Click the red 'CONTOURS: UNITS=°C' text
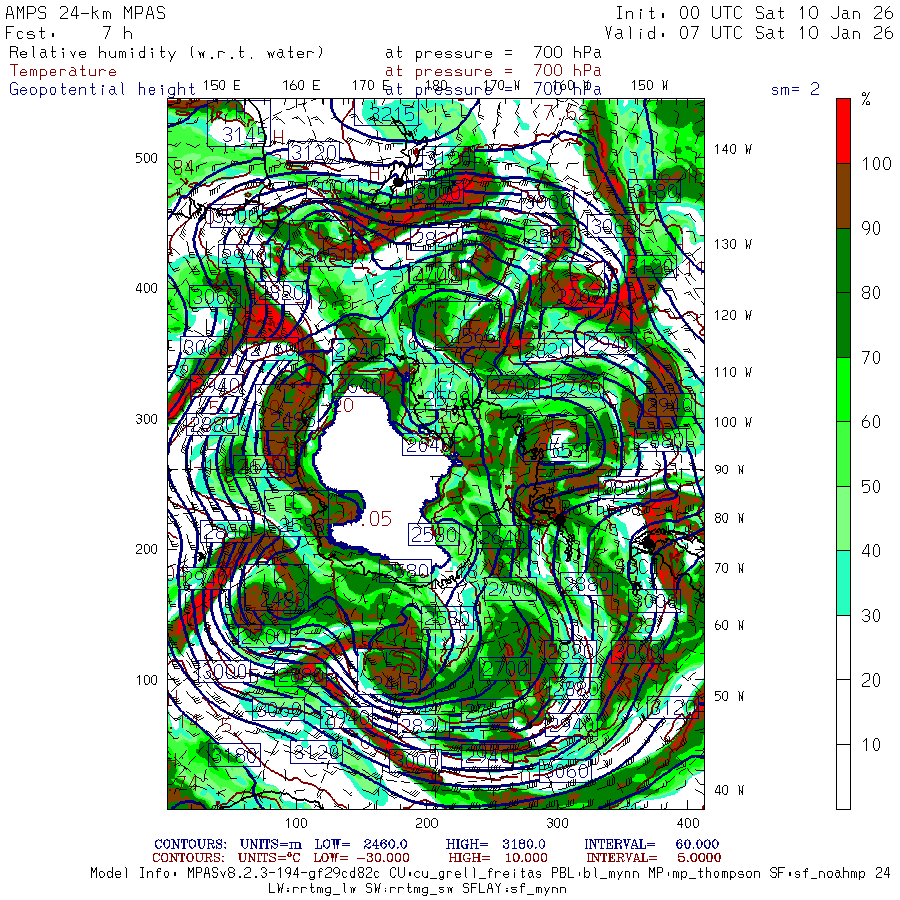 tap(226, 858)
